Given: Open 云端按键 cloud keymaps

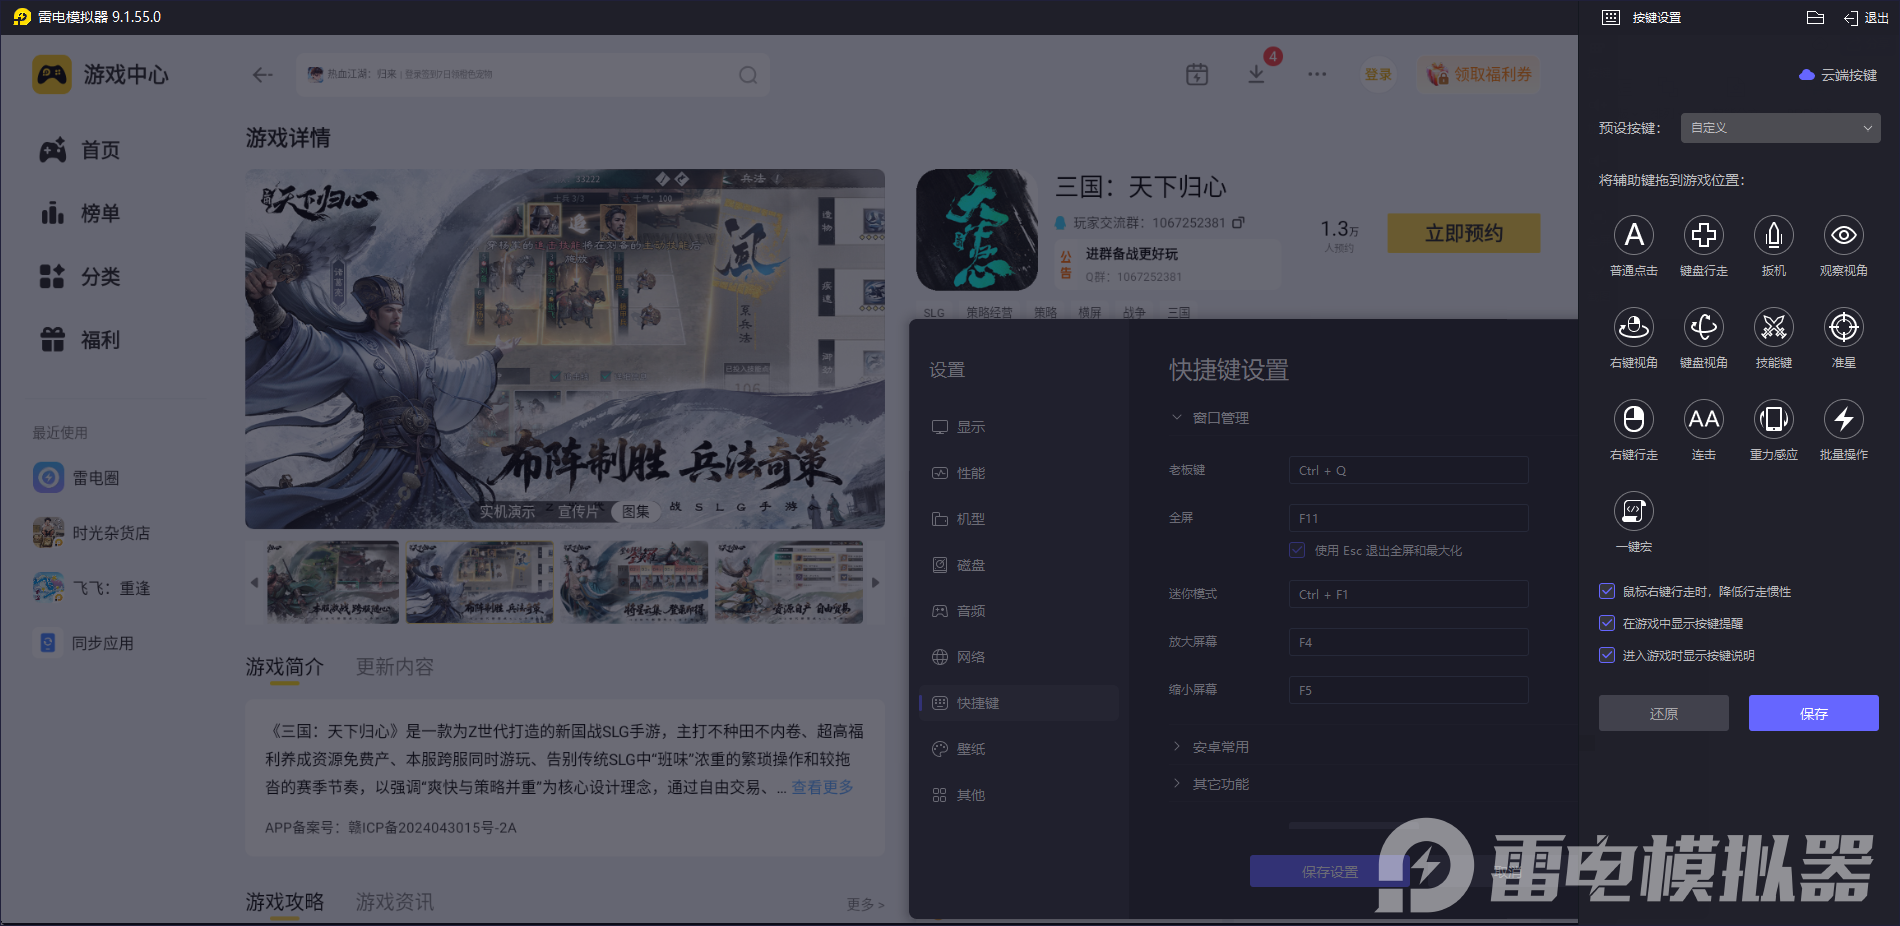Looking at the screenshot, I should point(1838,75).
